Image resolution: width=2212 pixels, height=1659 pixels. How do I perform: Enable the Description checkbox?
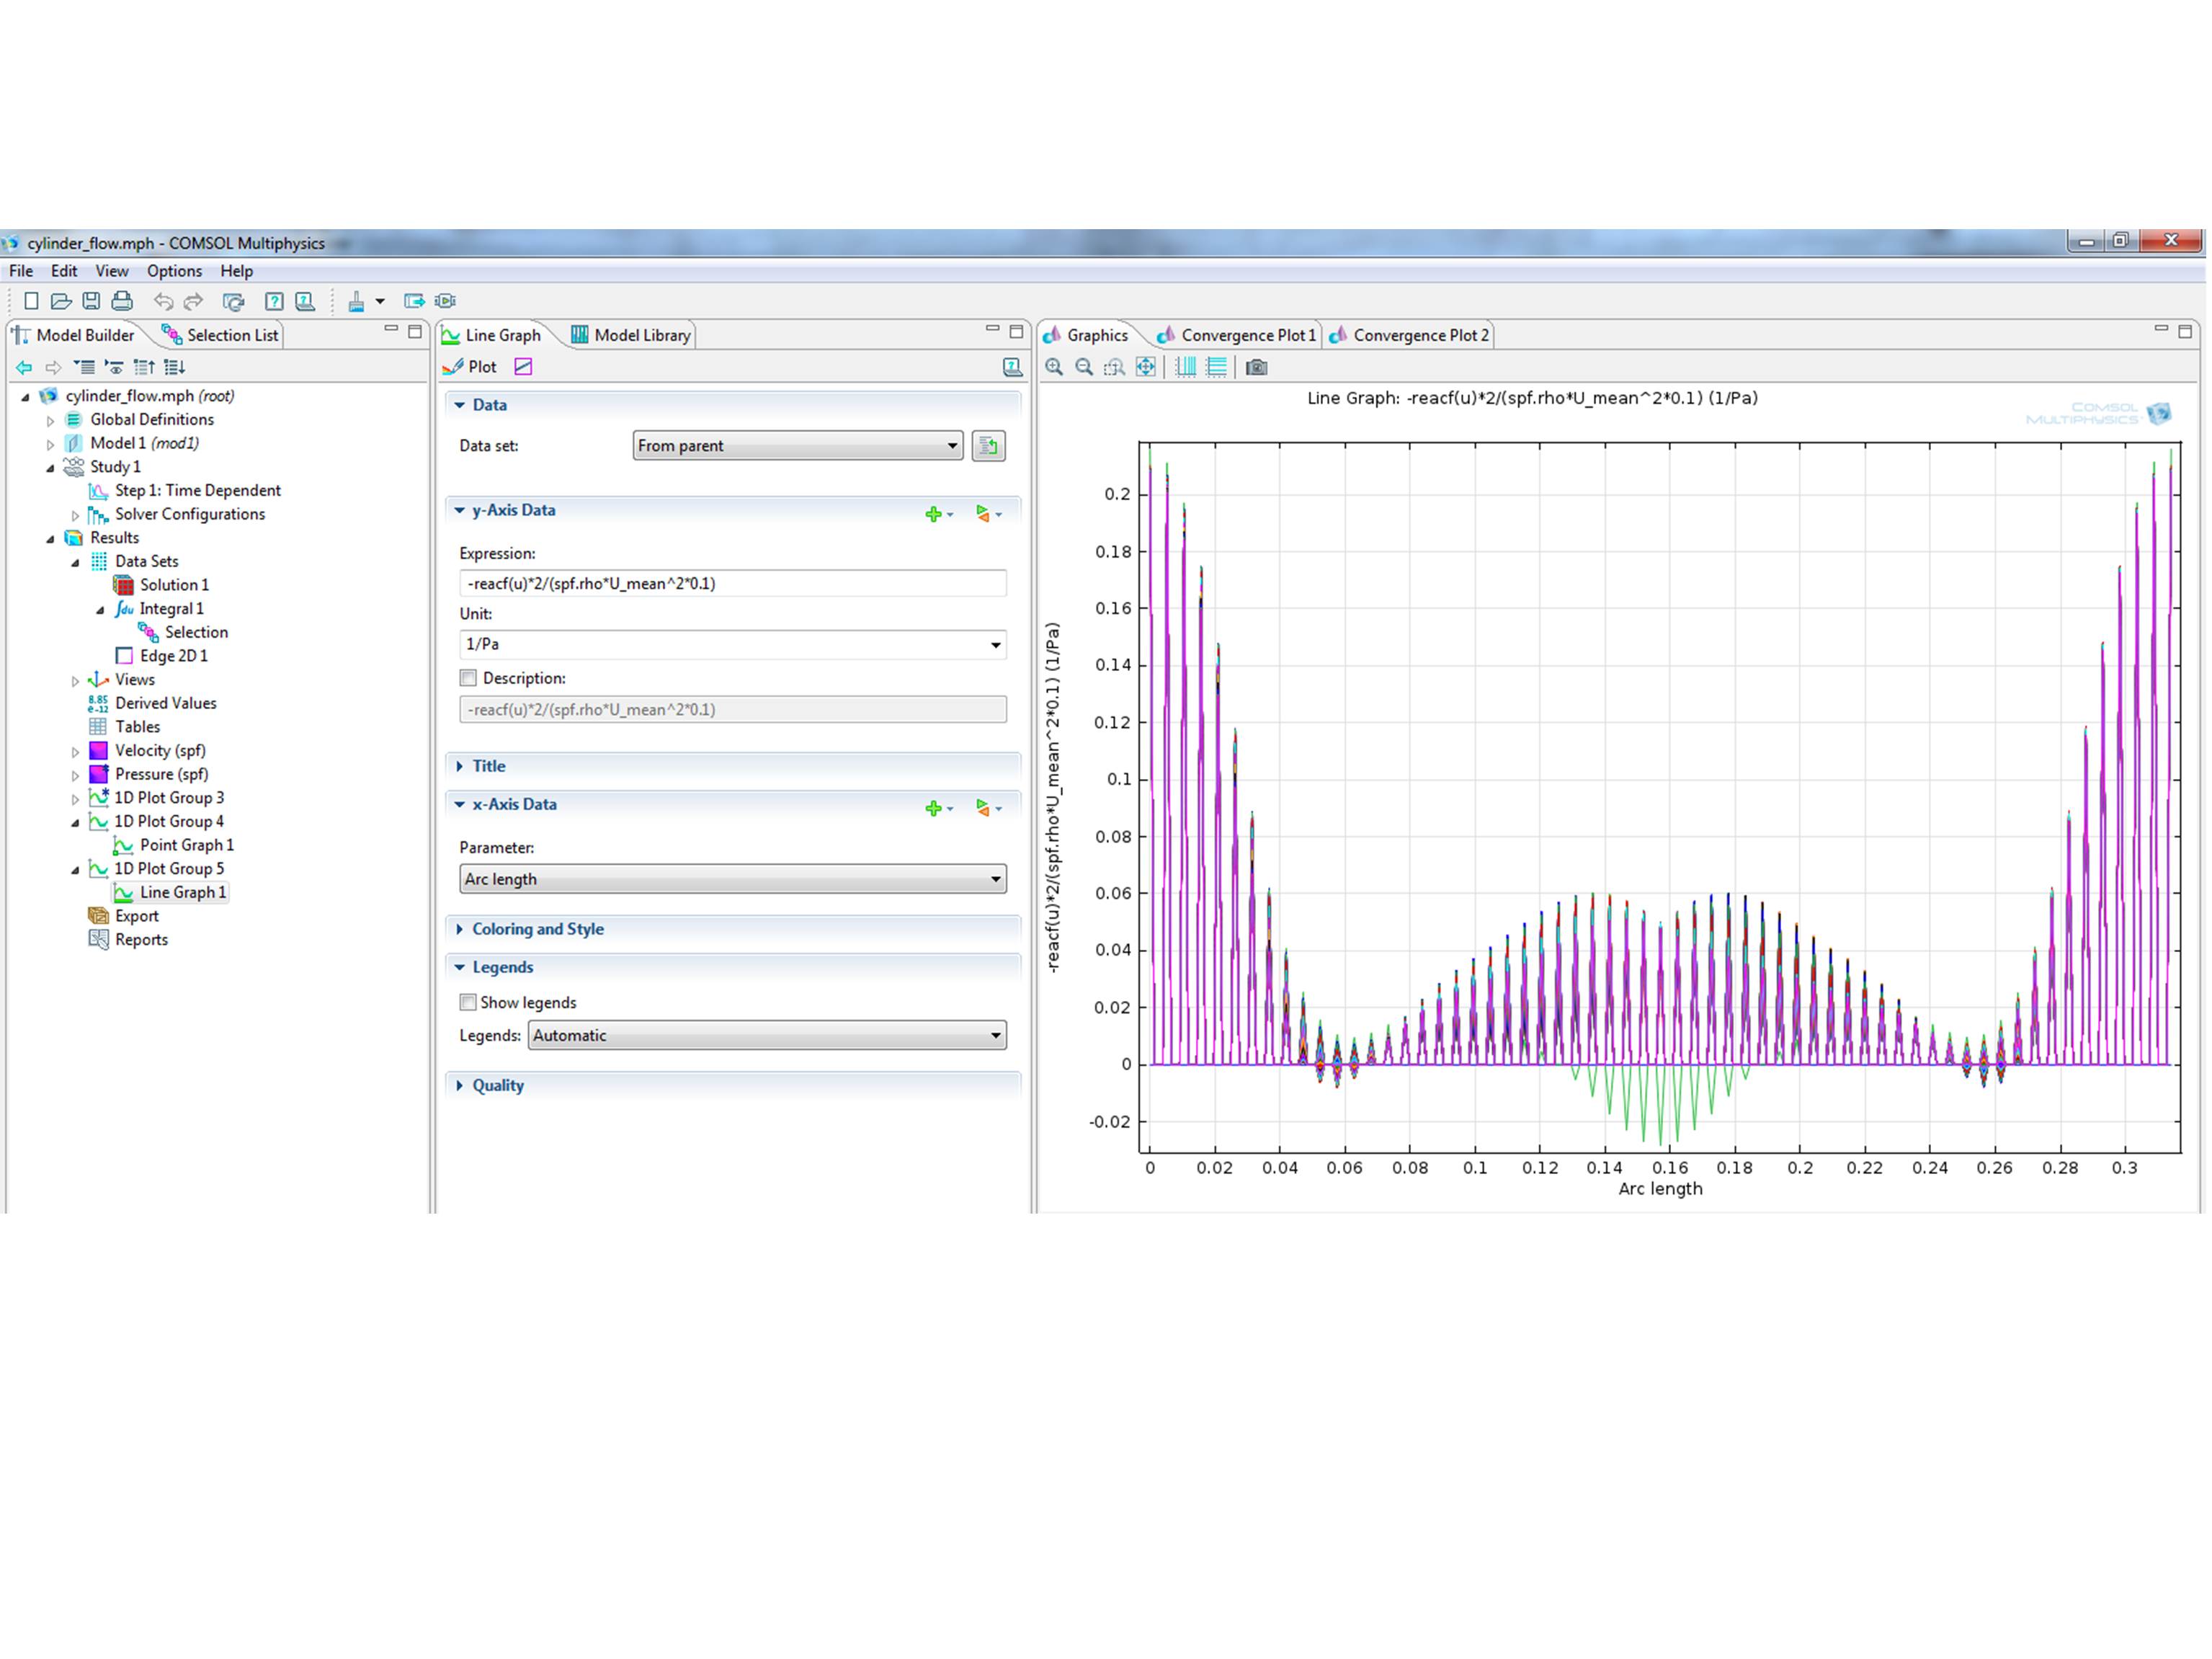click(x=468, y=678)
